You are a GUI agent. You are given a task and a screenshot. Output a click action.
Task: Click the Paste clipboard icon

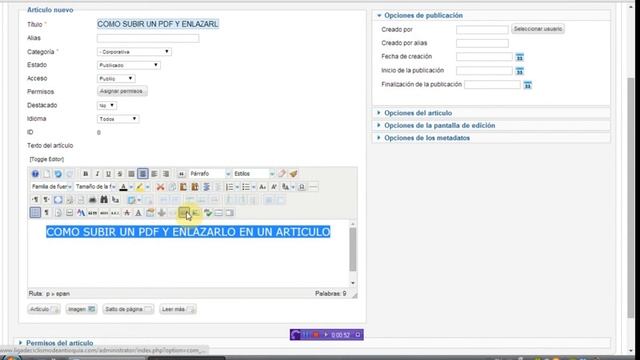pyautogui.click(x=183, y=187)
